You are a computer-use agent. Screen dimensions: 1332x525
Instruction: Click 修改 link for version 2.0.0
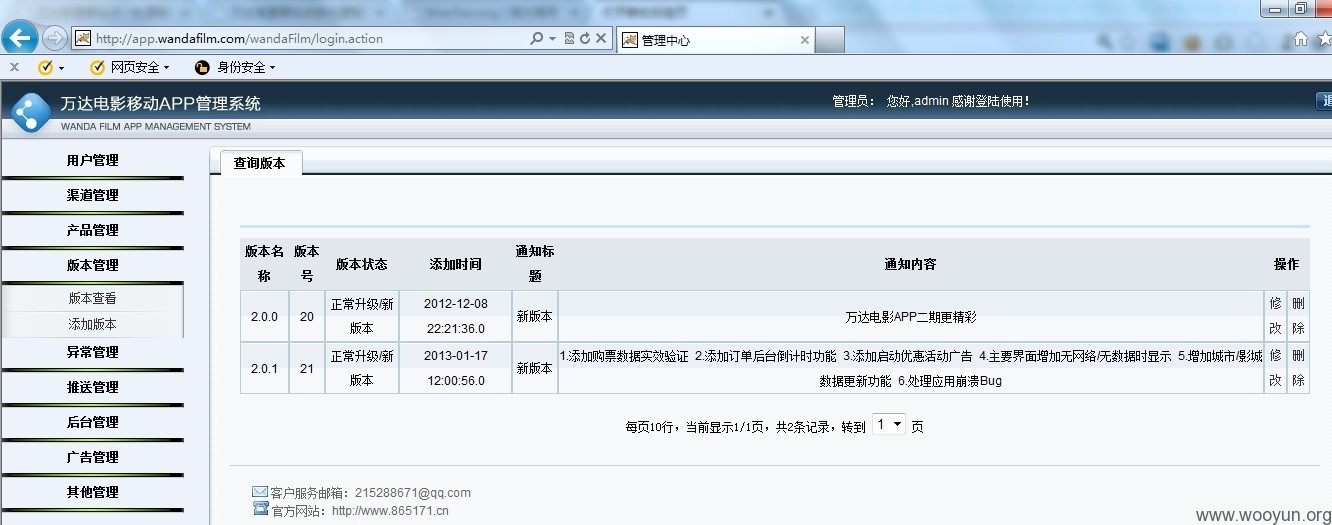(x=1275, y=316)
